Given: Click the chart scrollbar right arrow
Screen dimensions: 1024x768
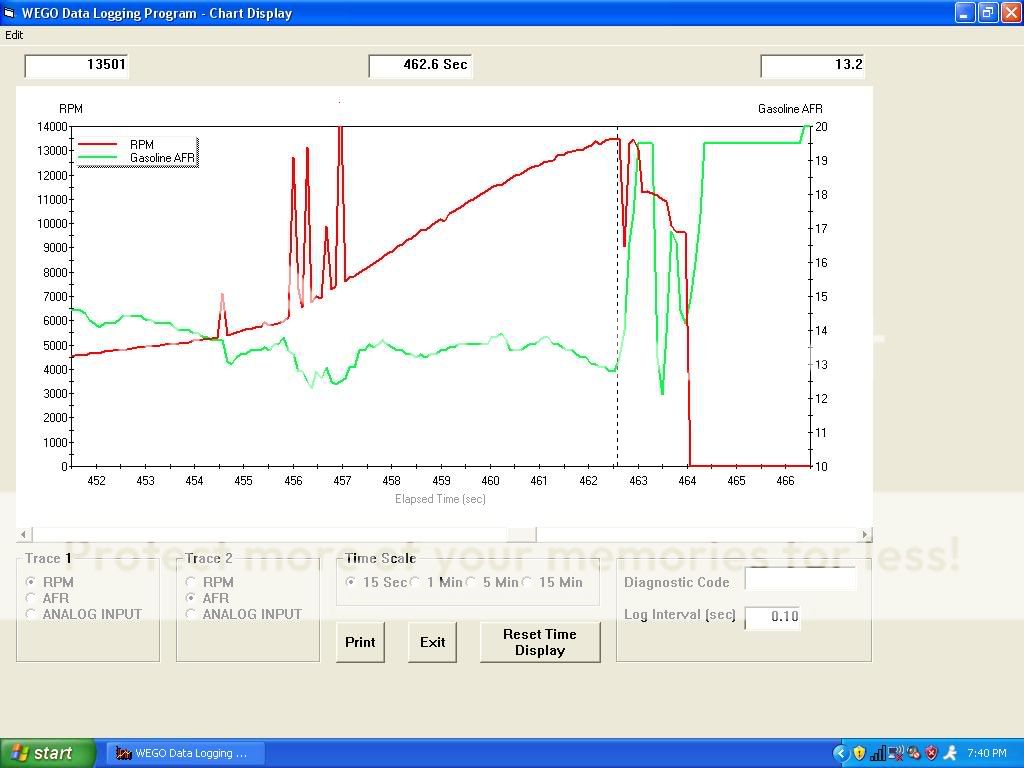Looking at the screenshot, I should (865, 534).
